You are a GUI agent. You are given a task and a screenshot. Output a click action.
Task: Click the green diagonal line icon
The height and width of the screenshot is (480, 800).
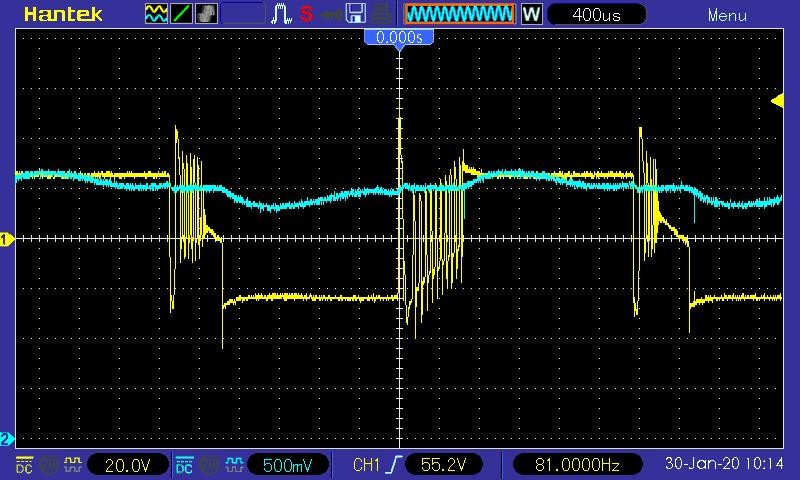click(181, 14)
